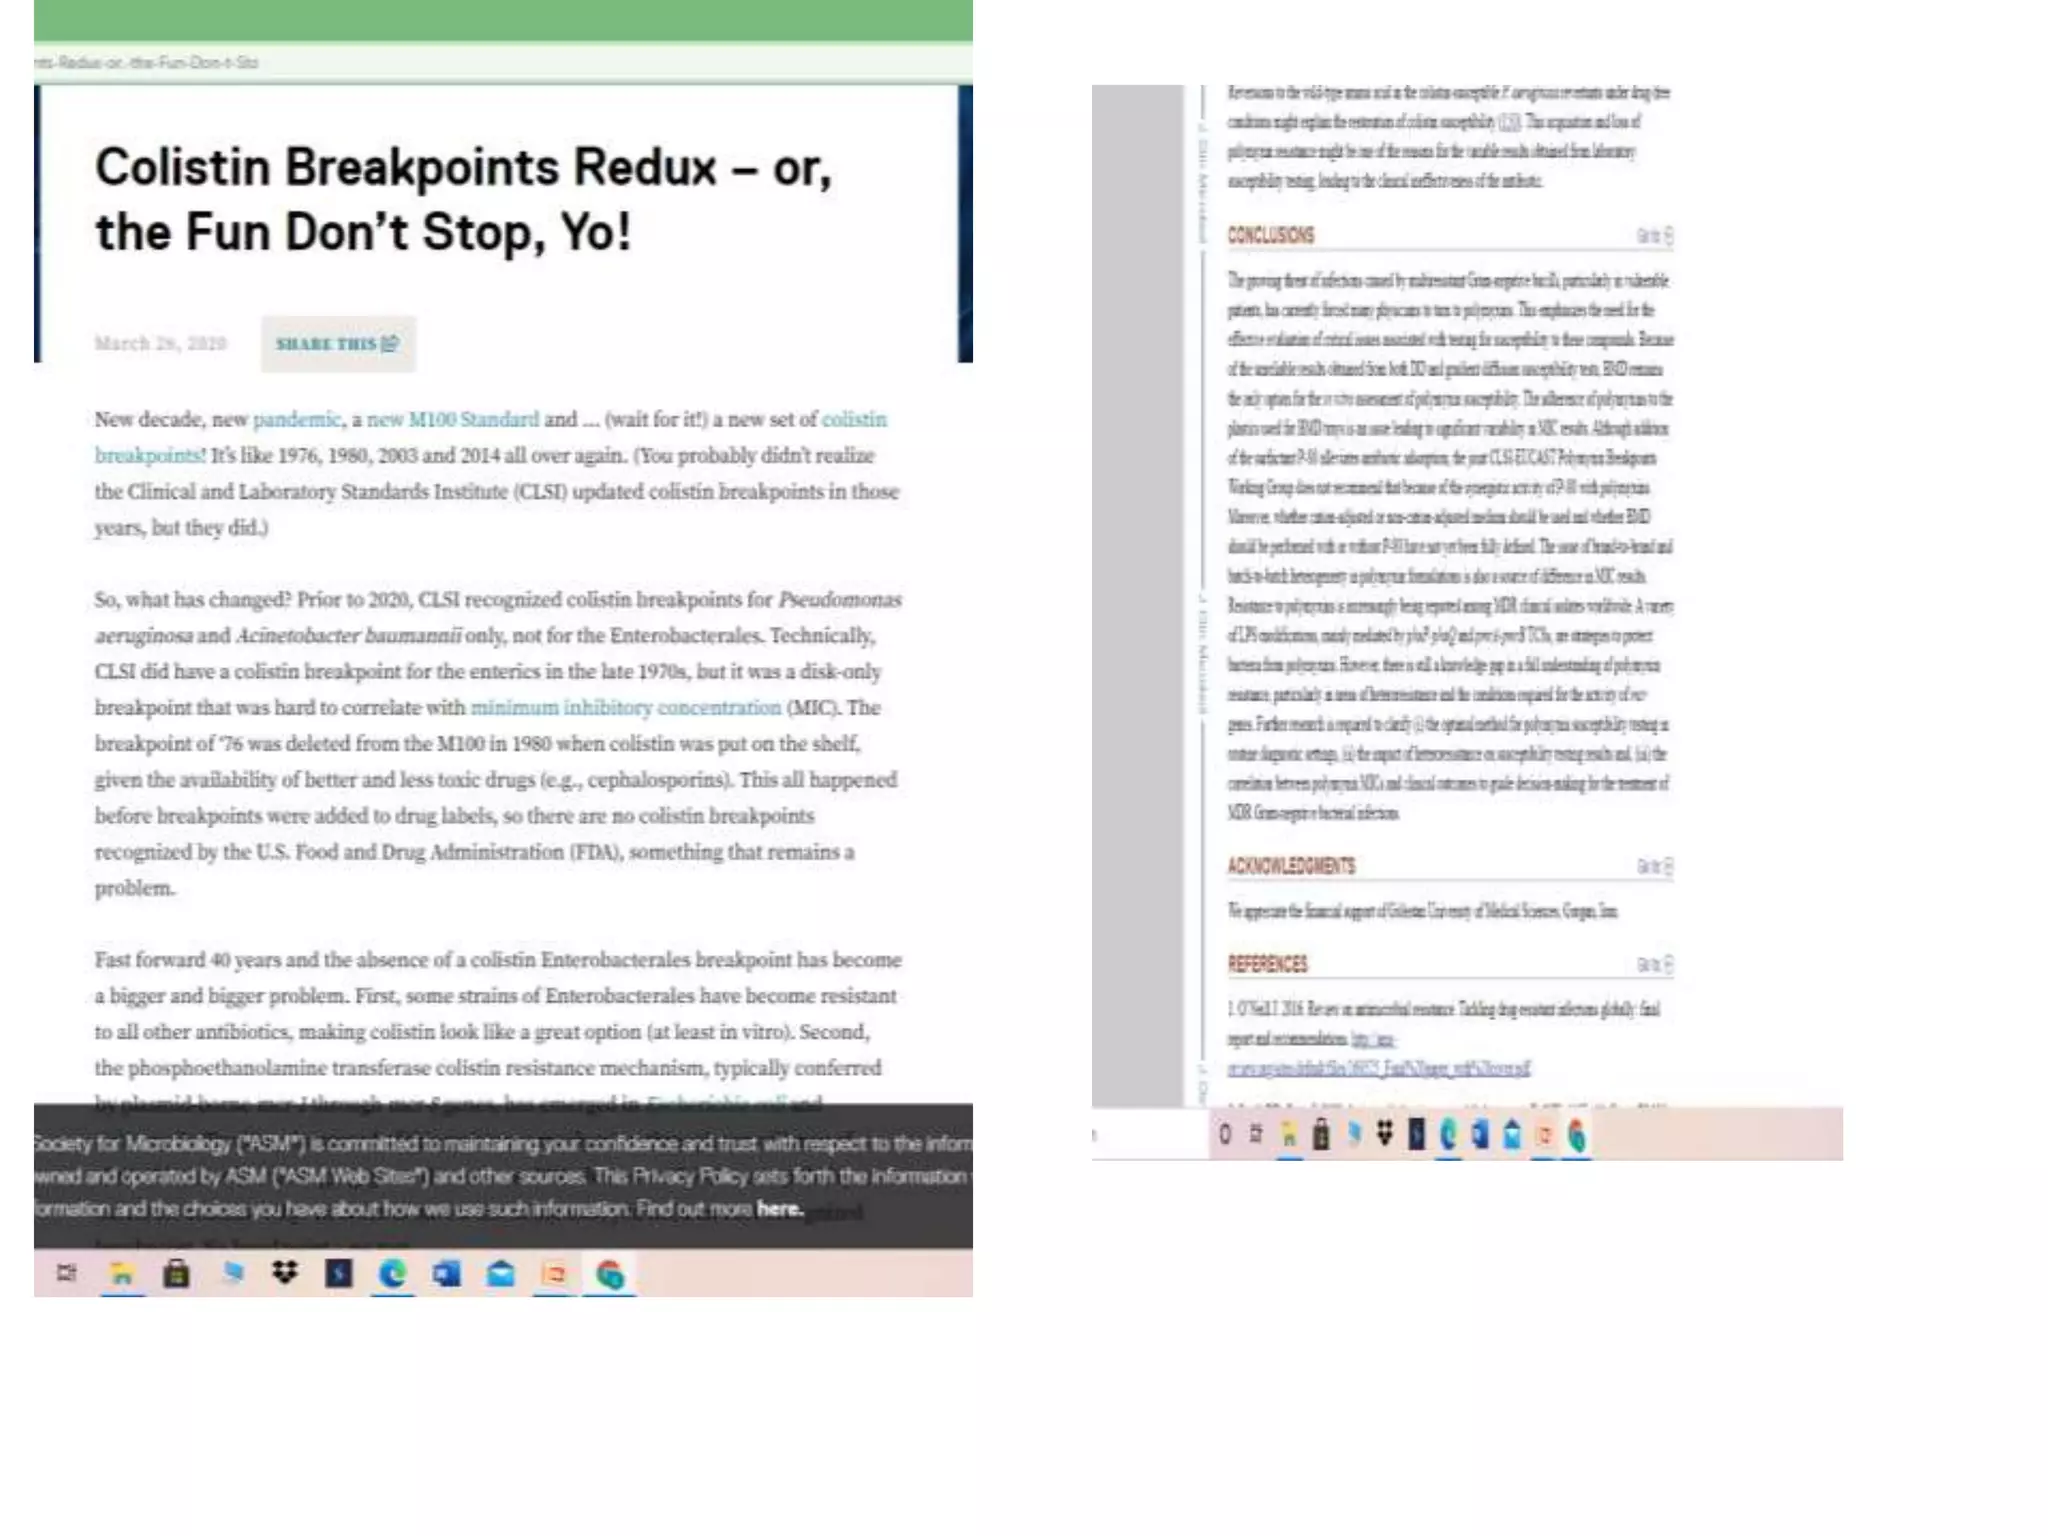Screen dimensions: 2048x1536
Task: Click the Cortana circle icon in taskbar
Action: (x=1225, y=1134)
